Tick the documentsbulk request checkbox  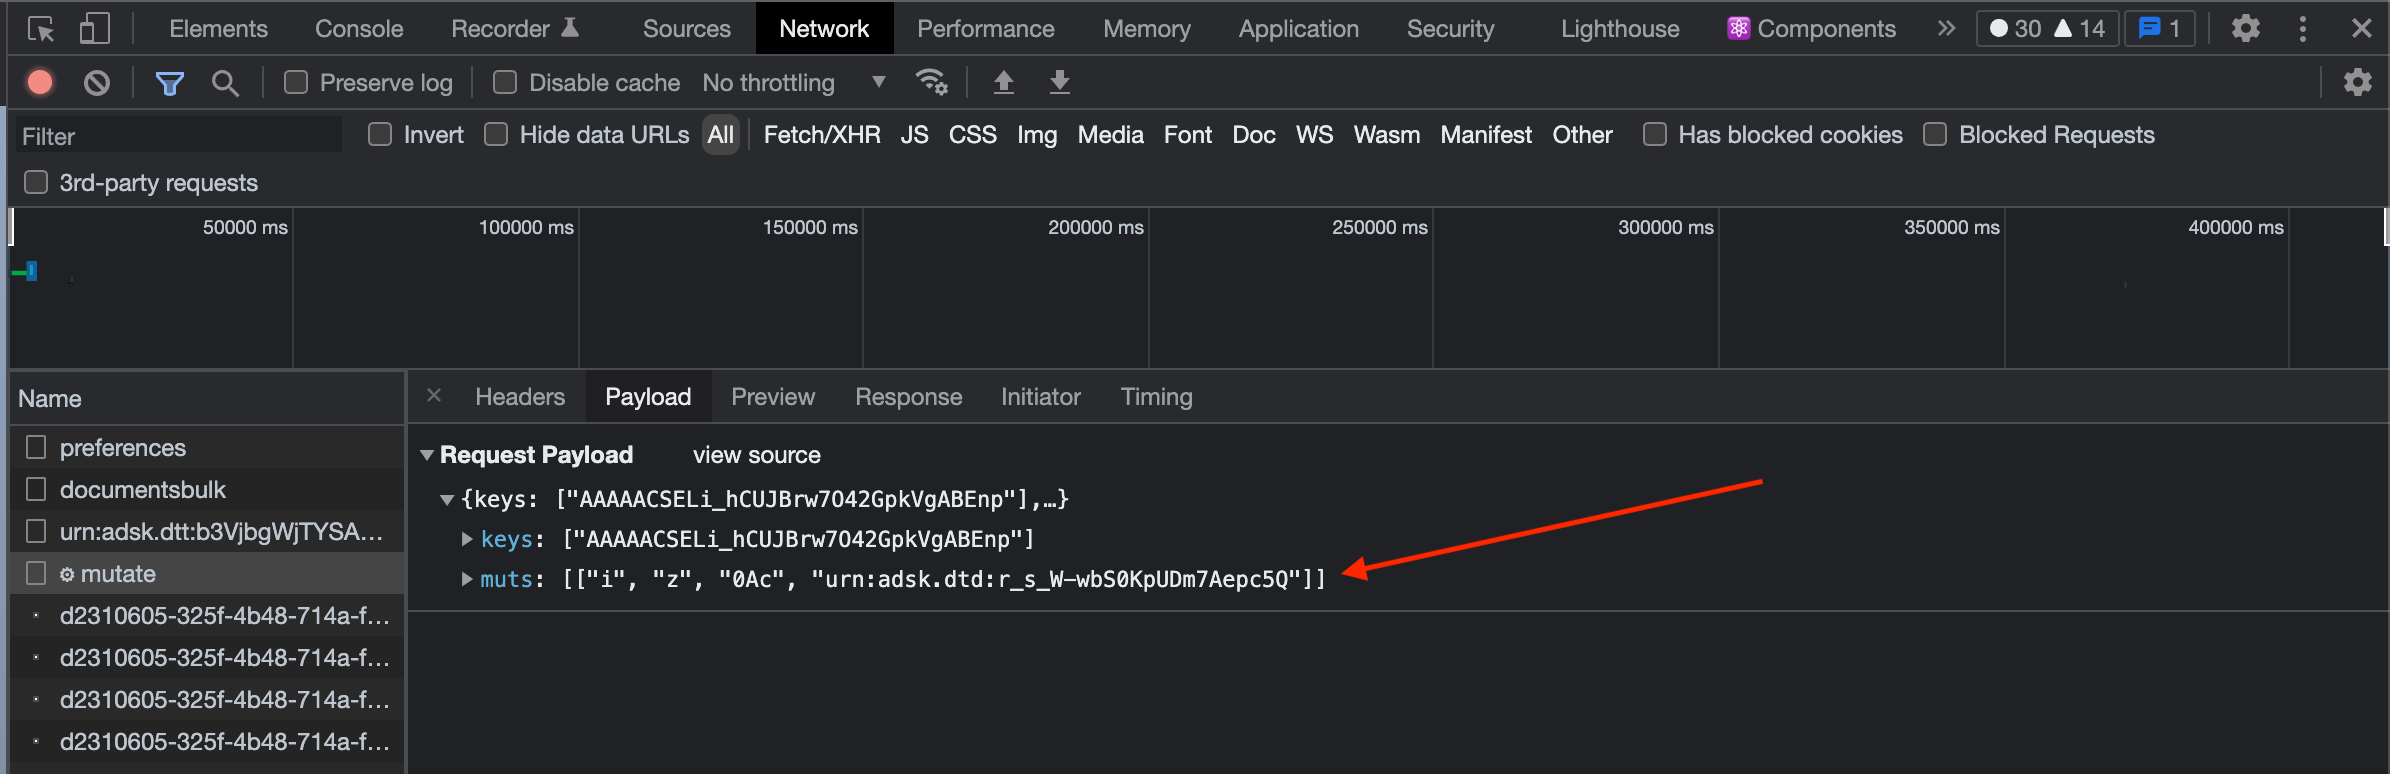(36, 489)
